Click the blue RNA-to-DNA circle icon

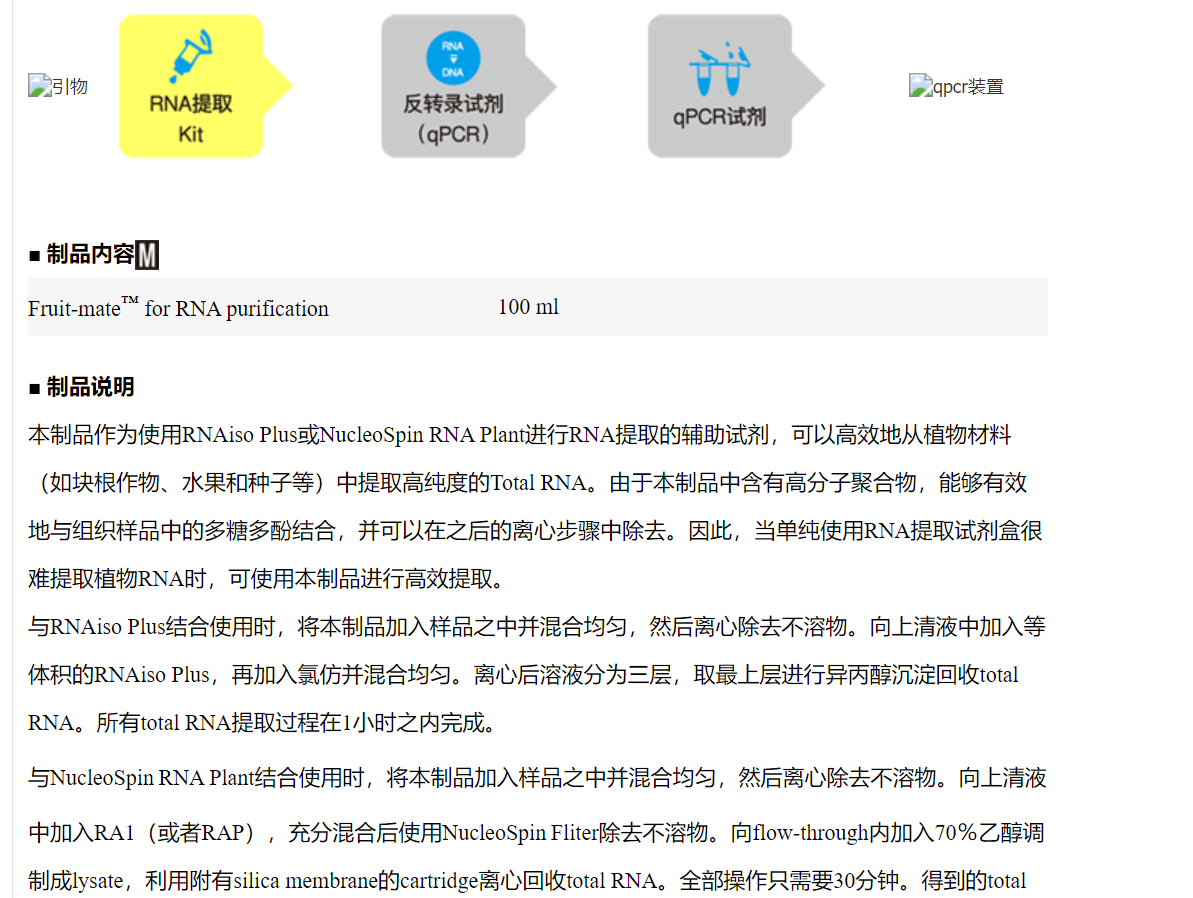pyautogui.click(x=453, y=57)
